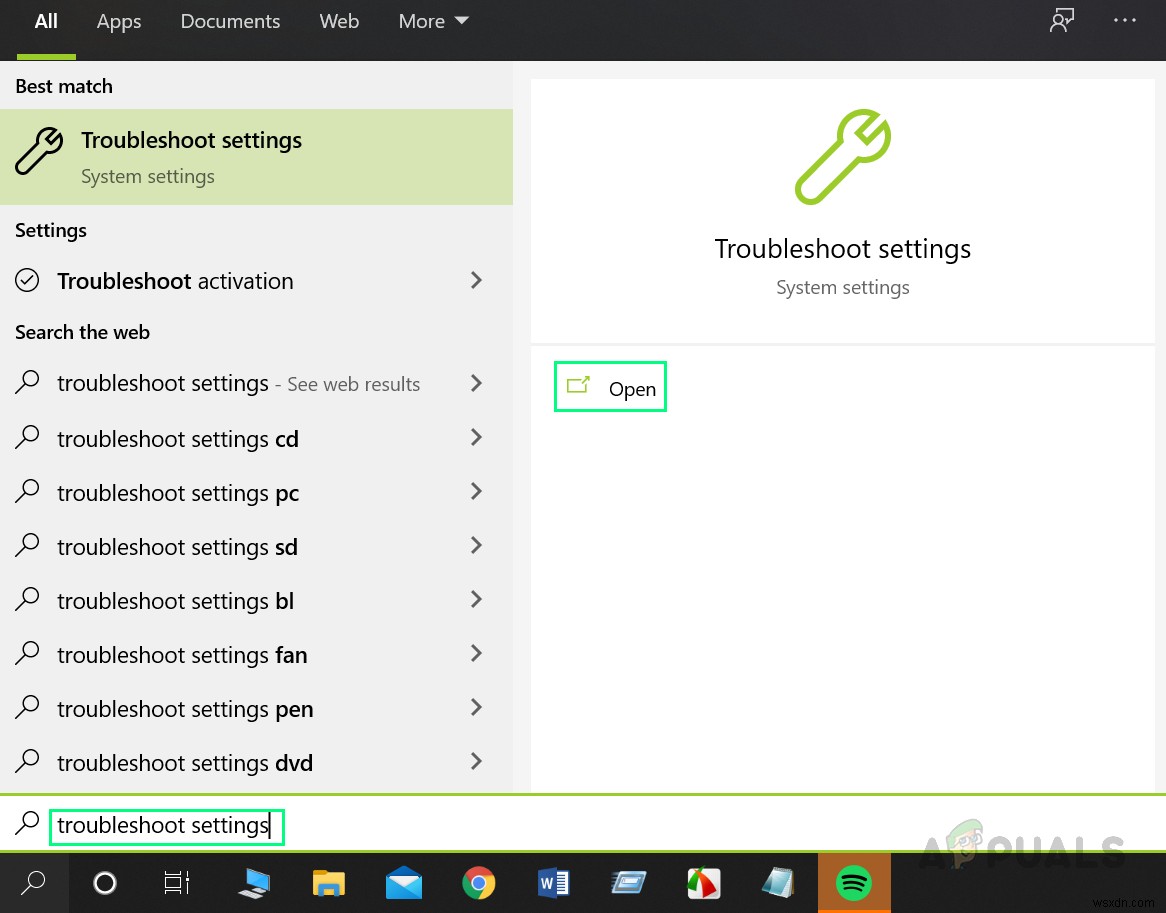Open the Snagit-style capture app on the taskbar
Screen dimensions: 1166x913
pyautogui.click(x=703, y=883)
